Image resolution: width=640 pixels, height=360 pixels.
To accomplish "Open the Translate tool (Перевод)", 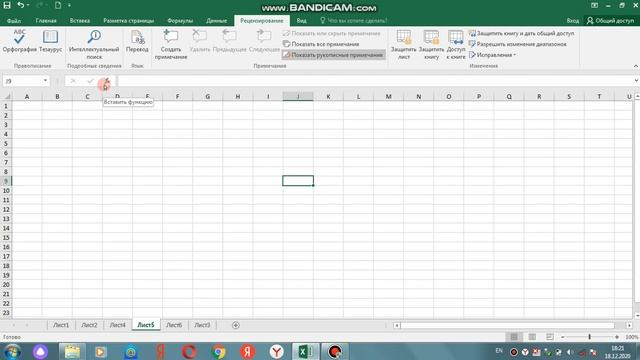I will coord(137,41).
